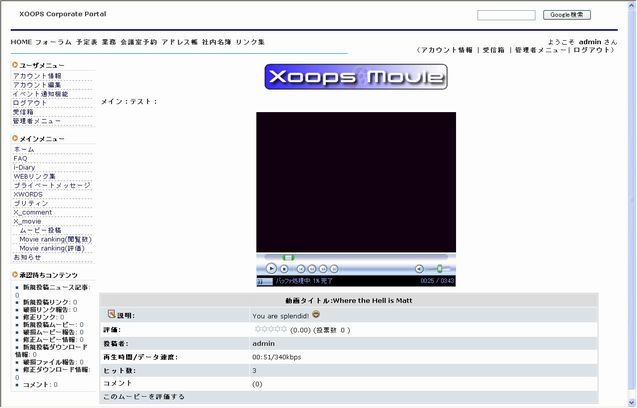This screenshot has height=408, width=637.
Task: Open Movie ranking(閲覧数) submenu link
Action: click(55, 239)
